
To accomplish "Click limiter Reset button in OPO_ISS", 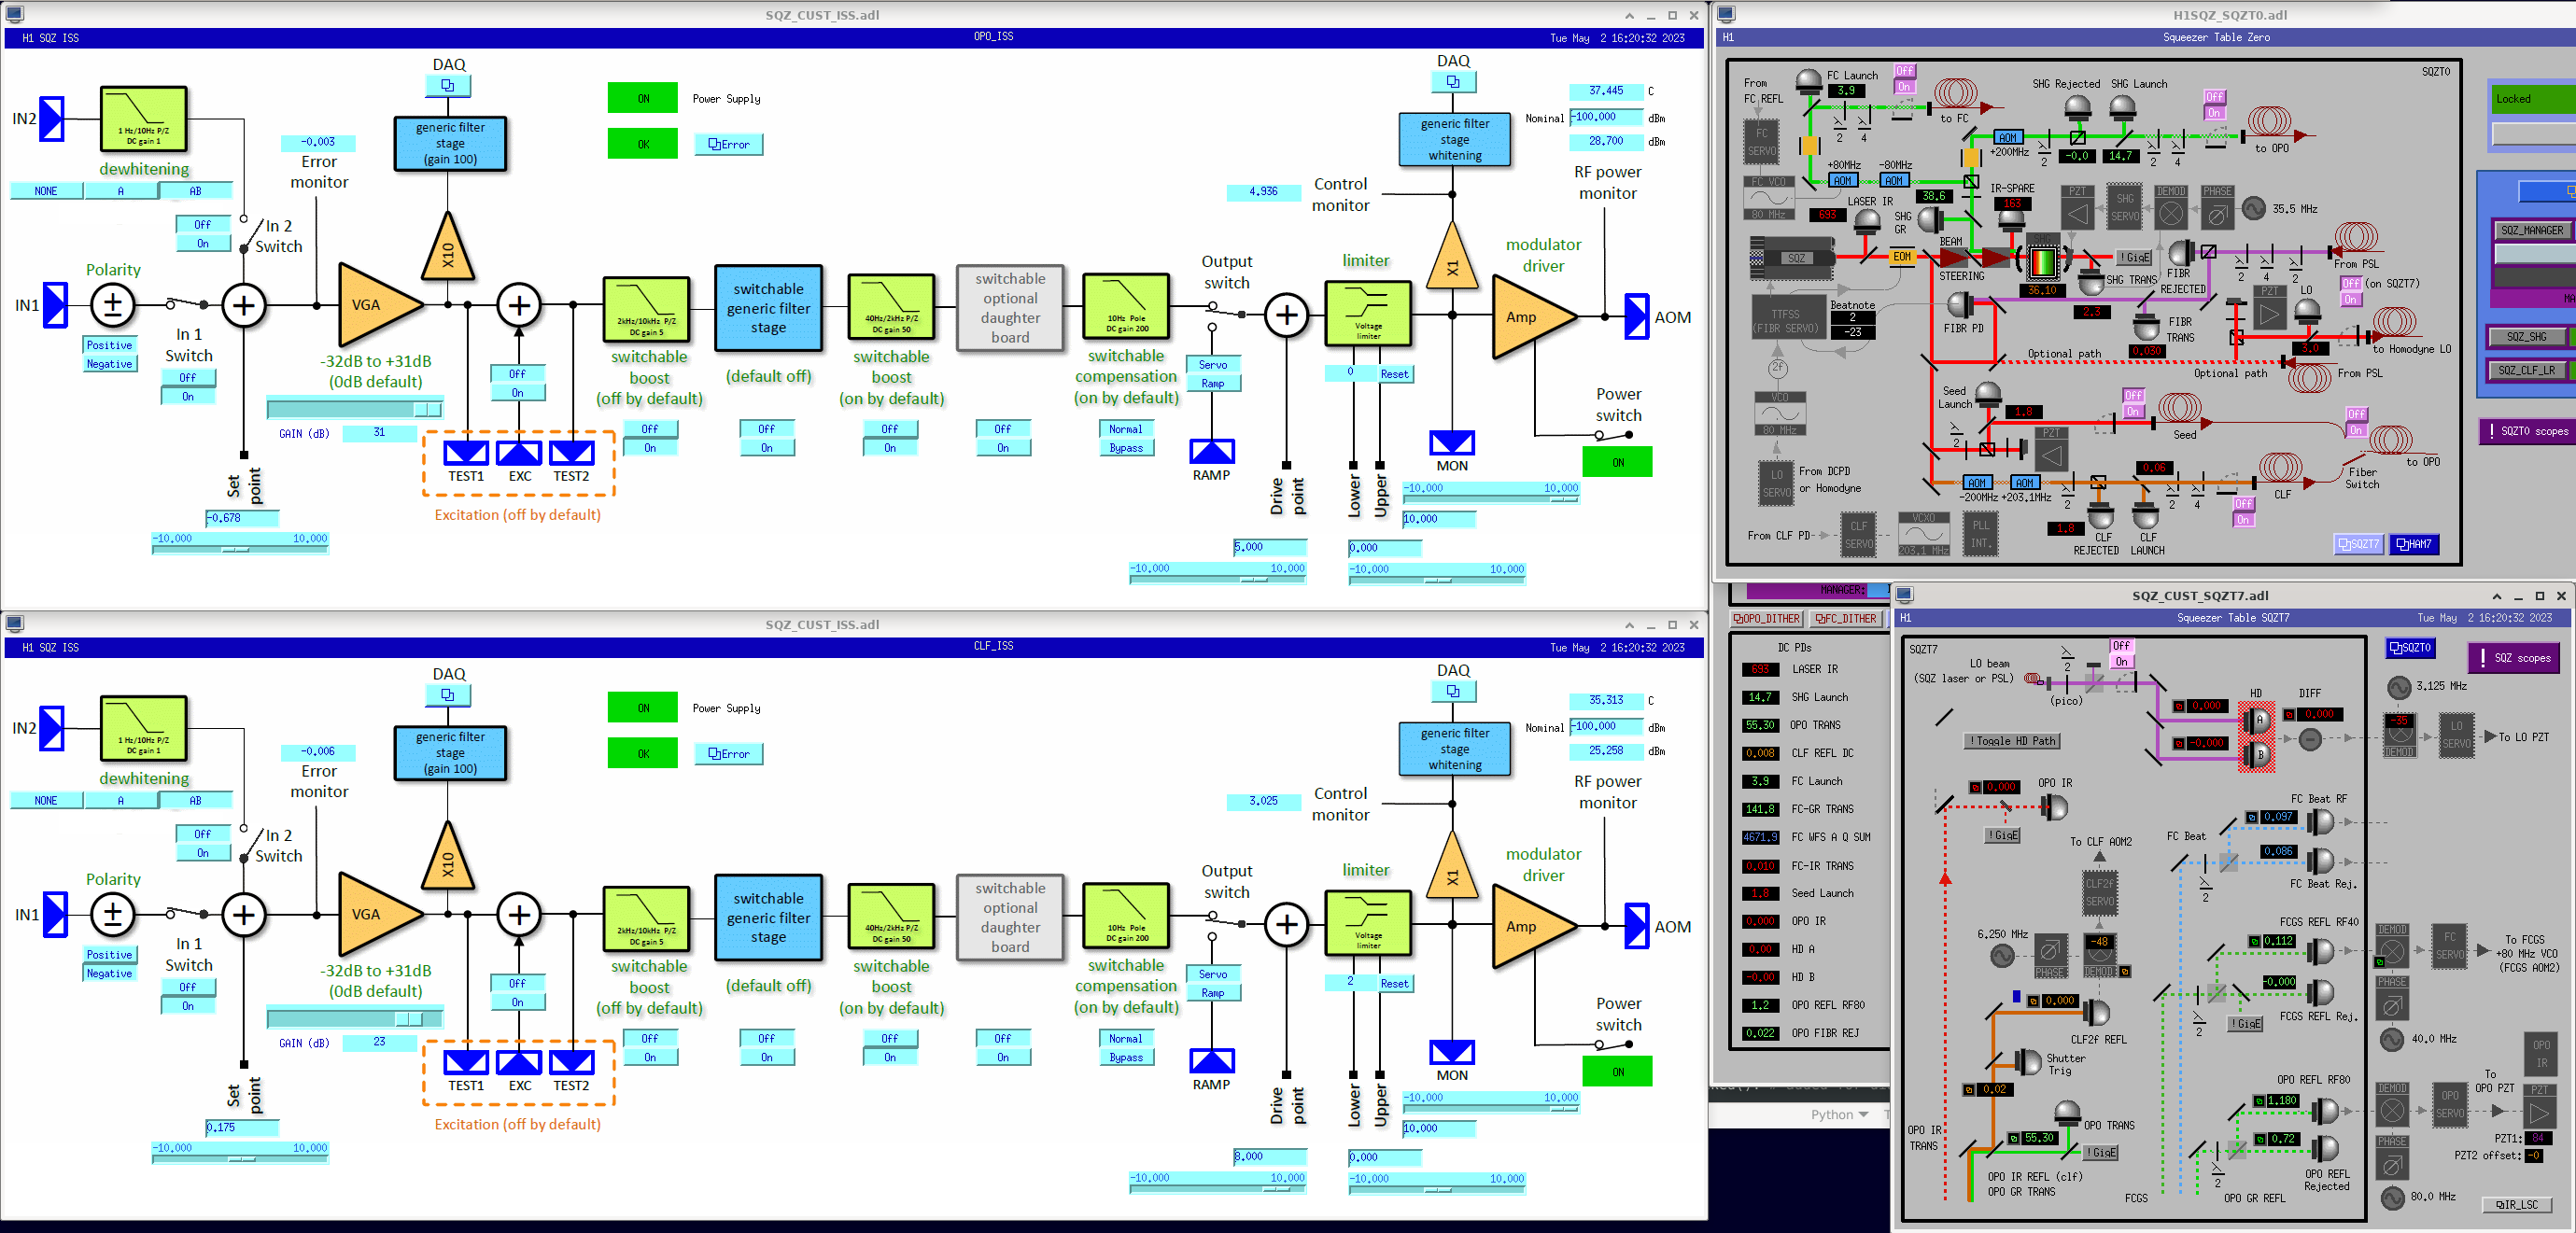I will coord(1394,374).
